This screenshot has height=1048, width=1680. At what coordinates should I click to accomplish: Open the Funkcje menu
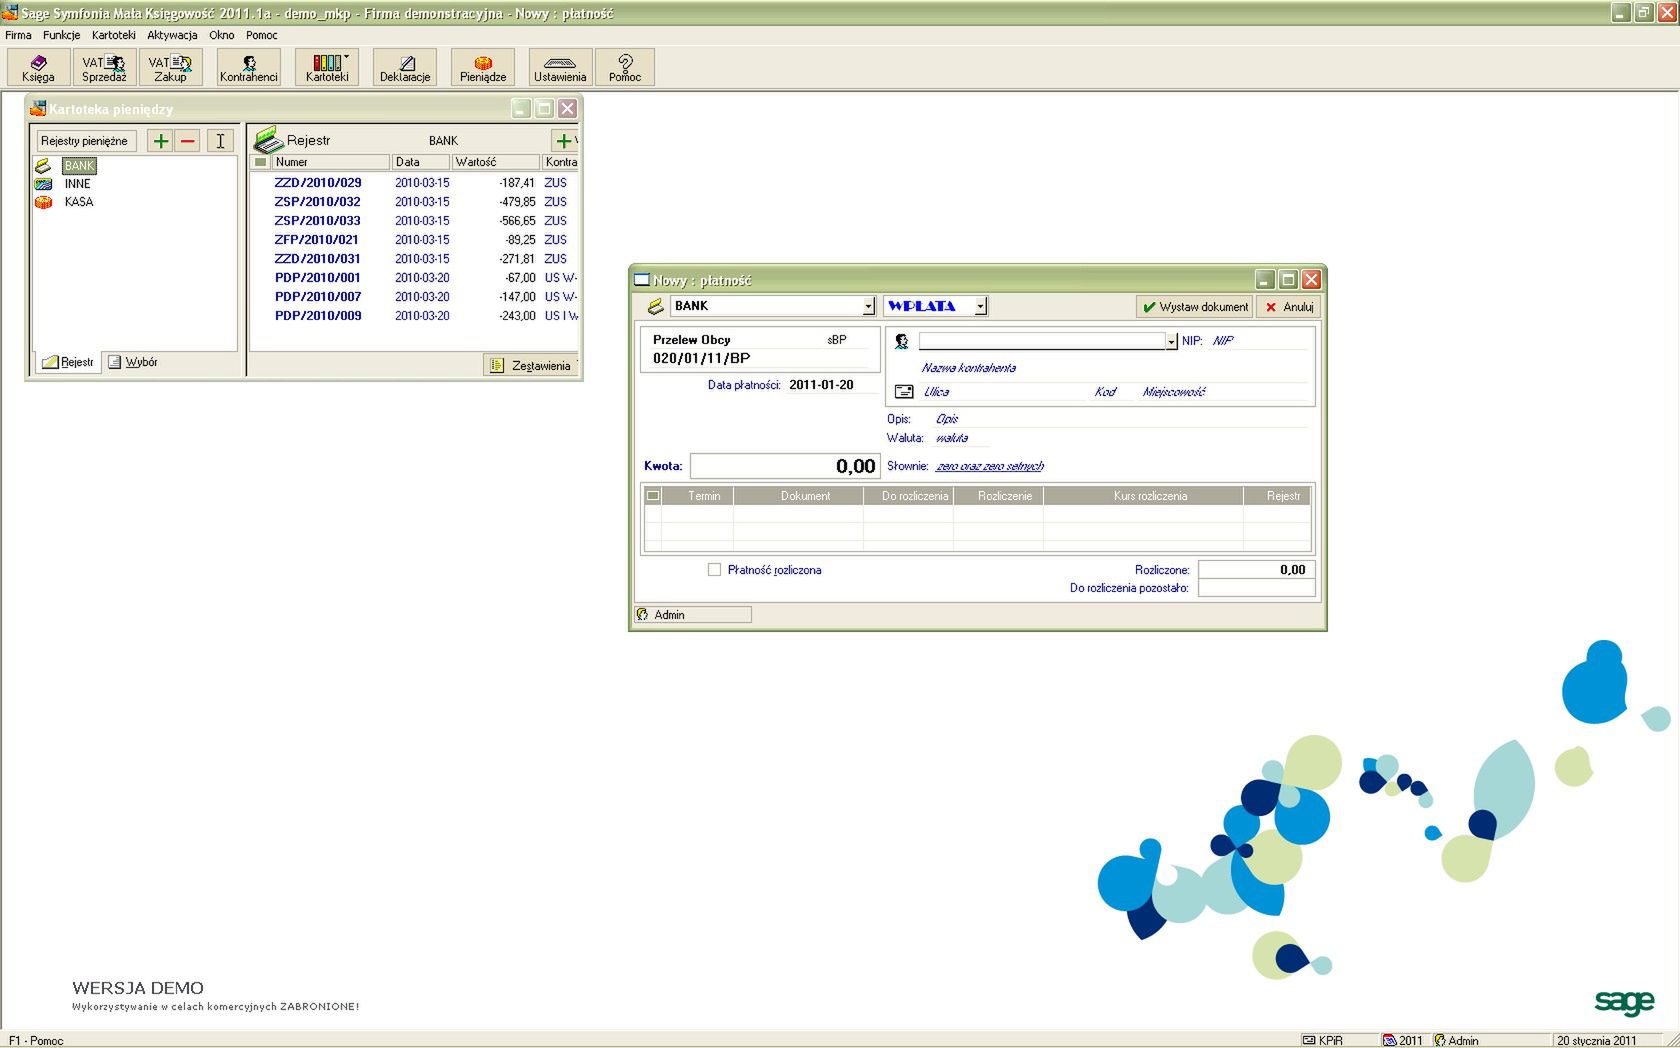pyautogui.click(x=61, y=35)
